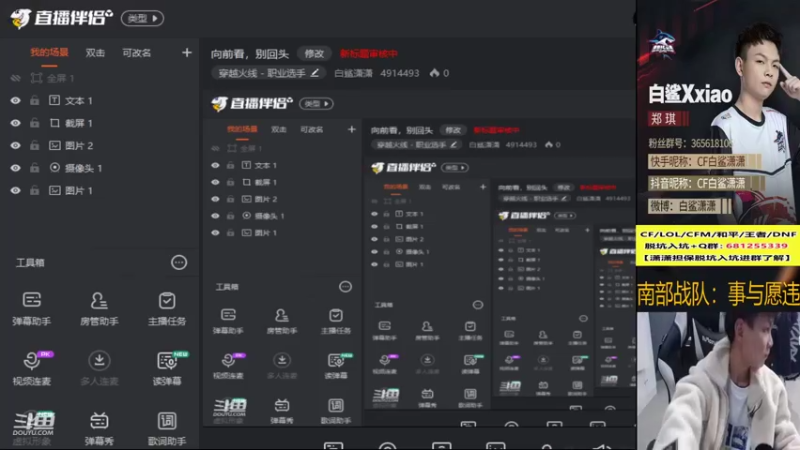Hide the 图片 2 layer in the outermost list

(15, 145)
